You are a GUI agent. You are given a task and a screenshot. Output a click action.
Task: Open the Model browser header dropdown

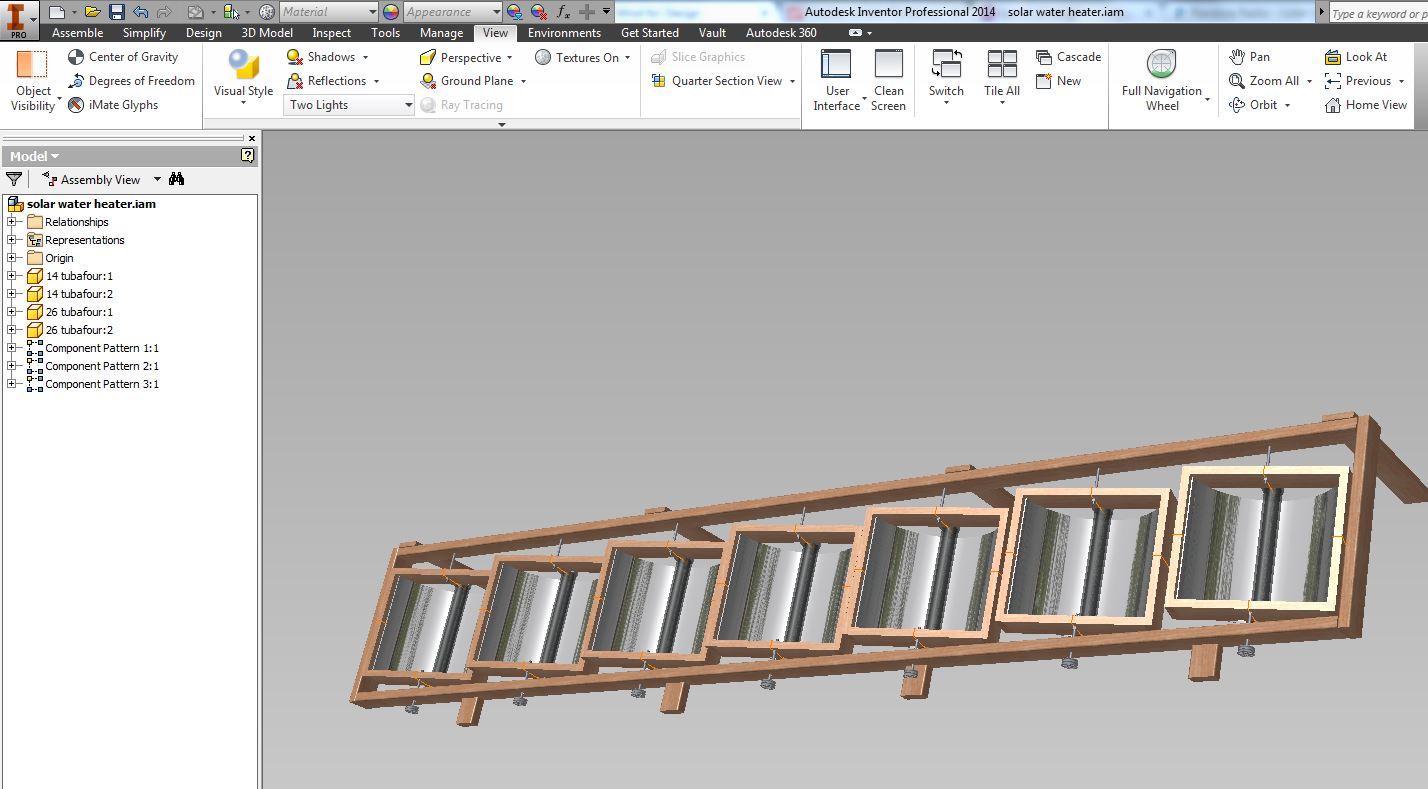tap(34, 156)
